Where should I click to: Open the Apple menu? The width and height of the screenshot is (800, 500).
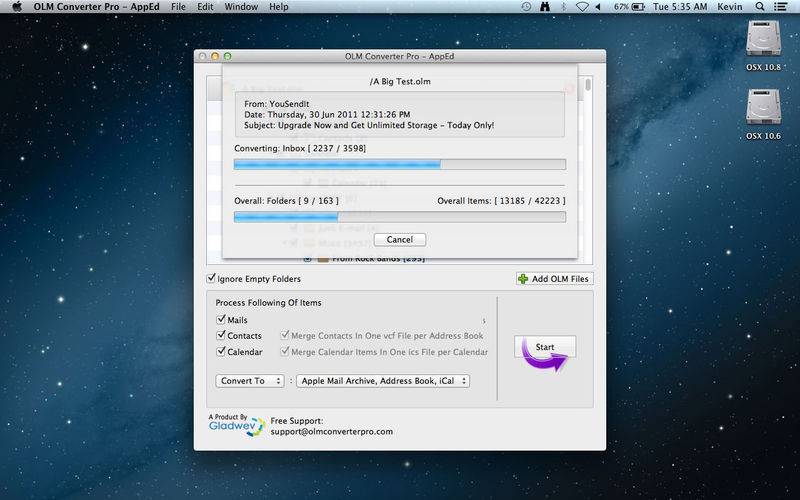[x=16, y=7]
